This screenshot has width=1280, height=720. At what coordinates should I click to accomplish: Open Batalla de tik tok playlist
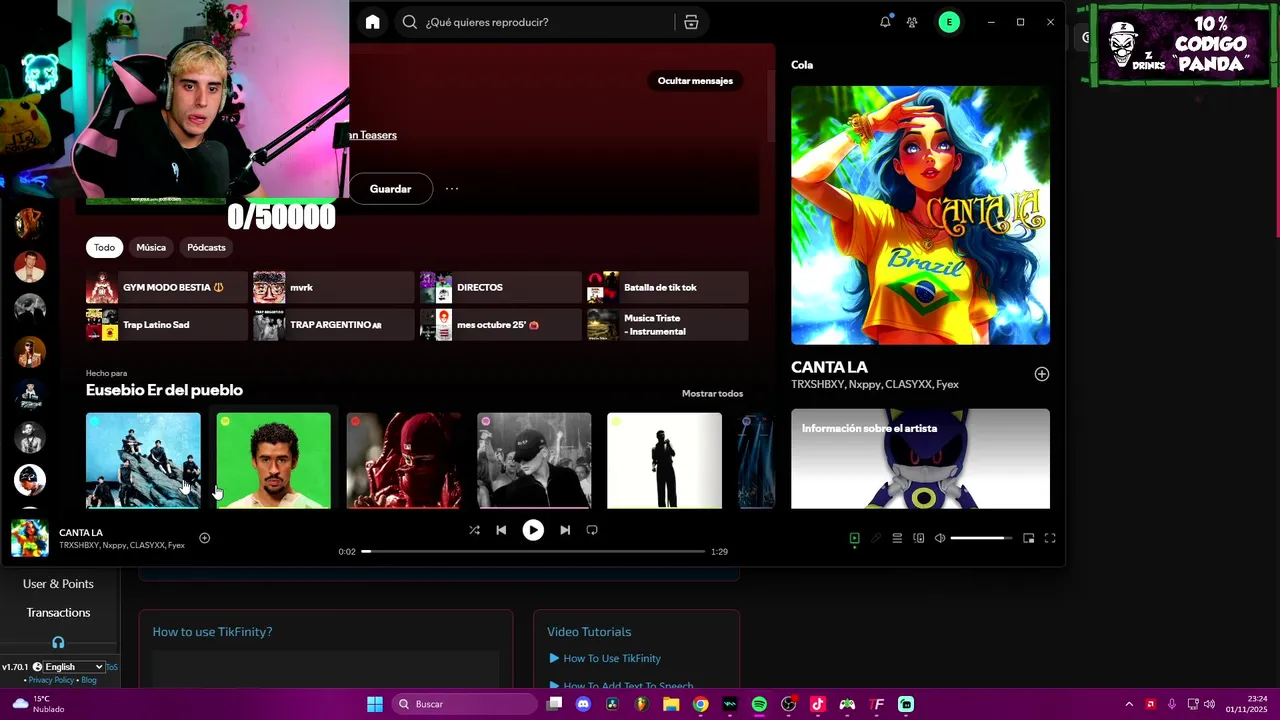(667, 287)
